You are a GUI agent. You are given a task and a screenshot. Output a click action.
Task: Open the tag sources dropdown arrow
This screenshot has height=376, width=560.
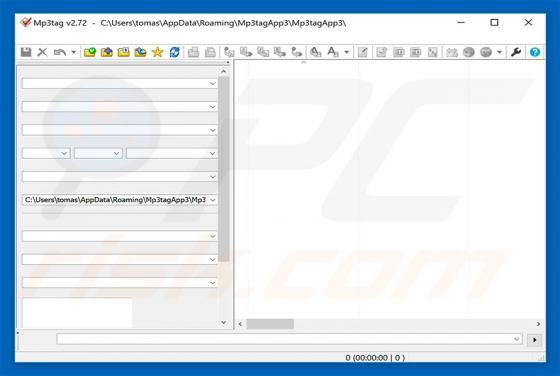499,52
